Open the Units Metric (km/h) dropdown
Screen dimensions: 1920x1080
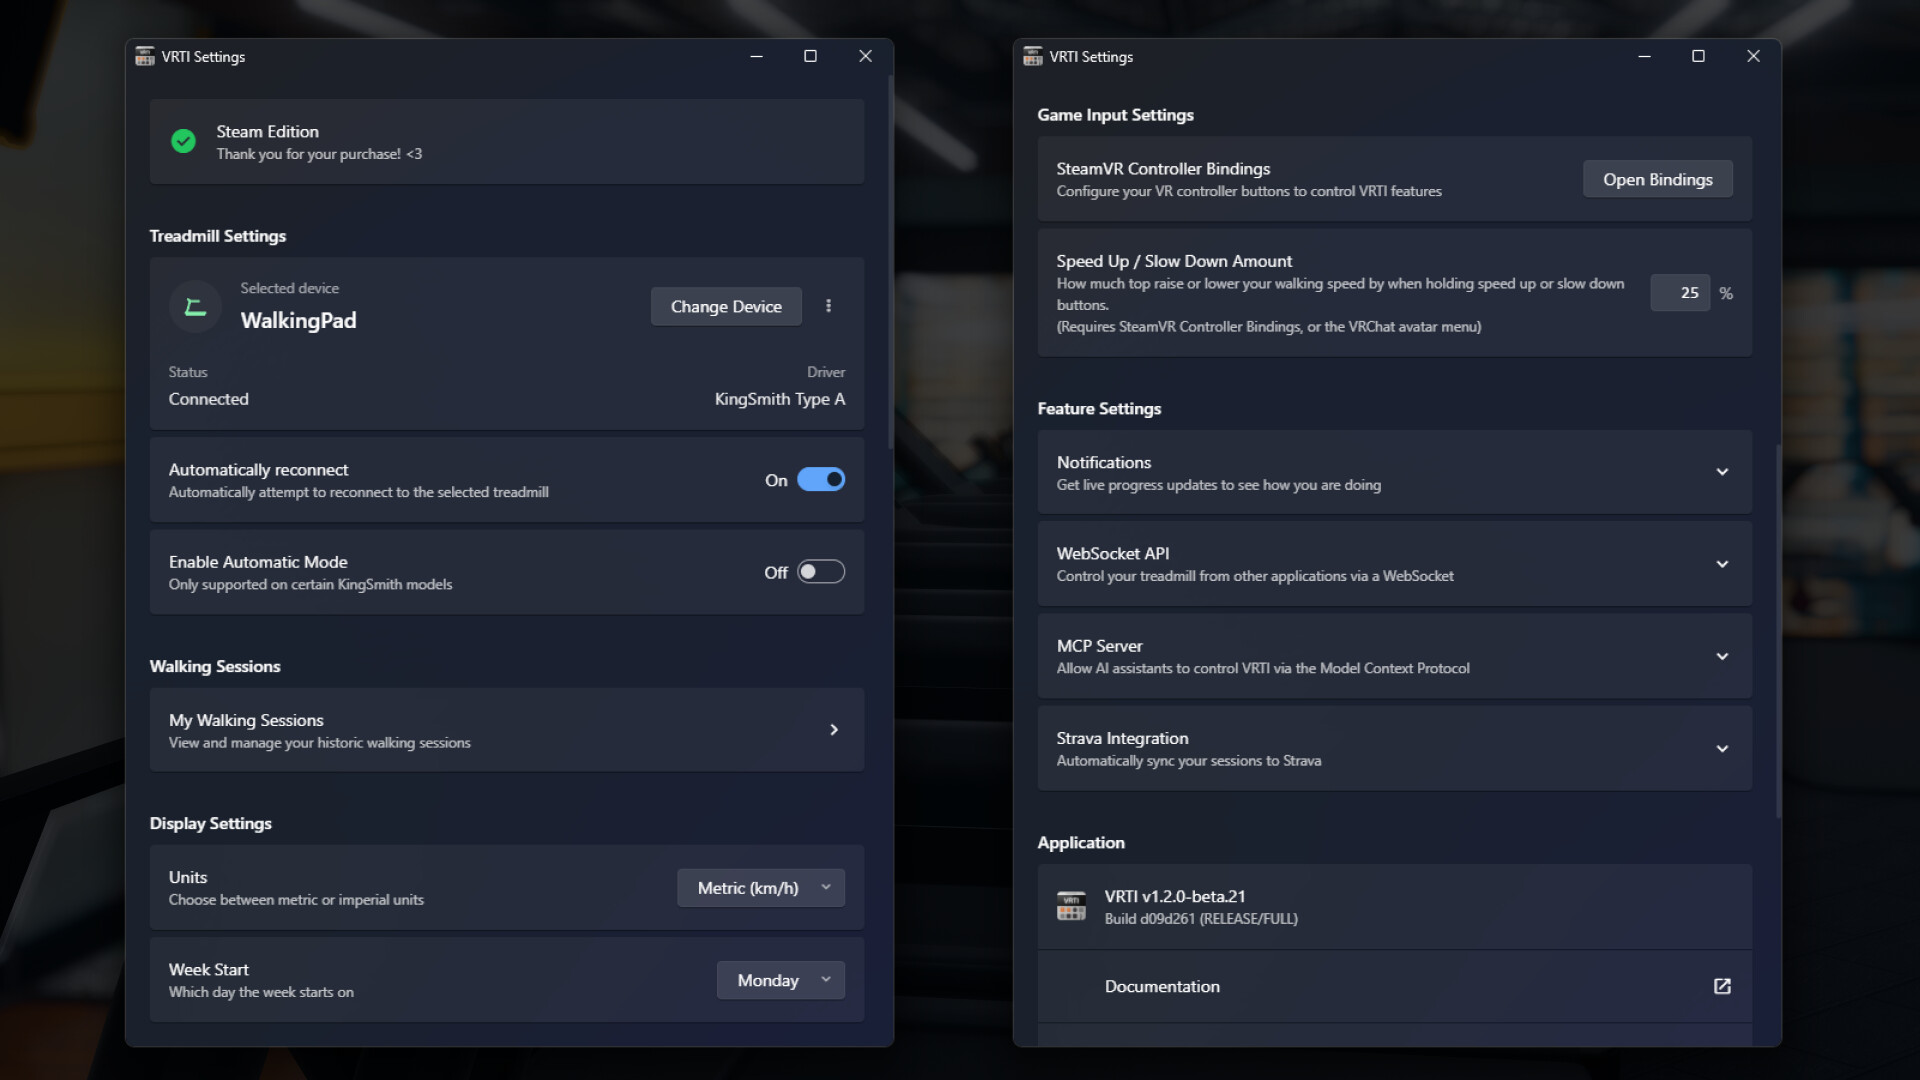(760, 888)
